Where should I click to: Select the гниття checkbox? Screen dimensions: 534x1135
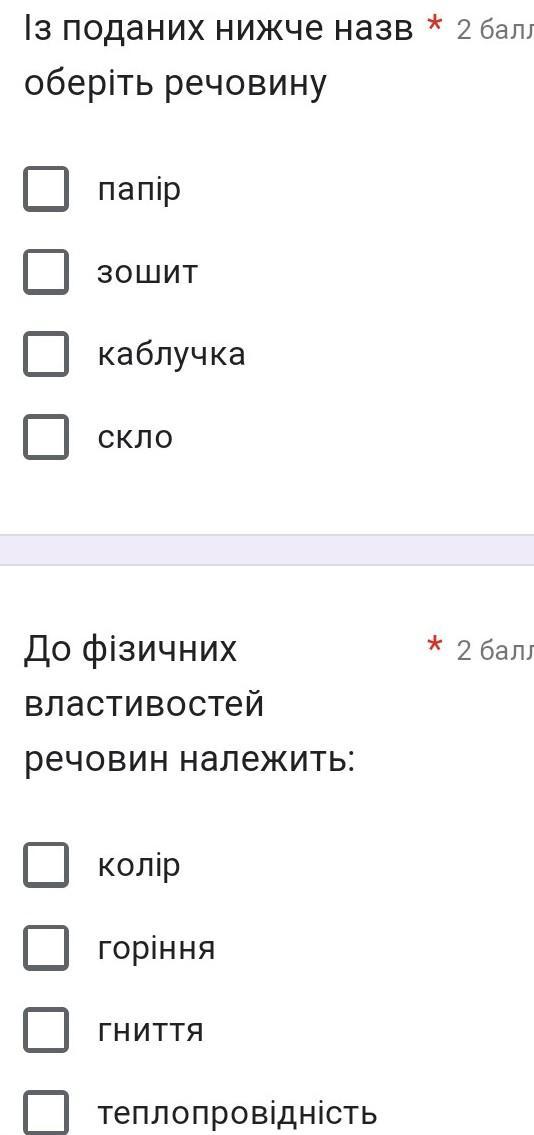tap(46, 1029)
